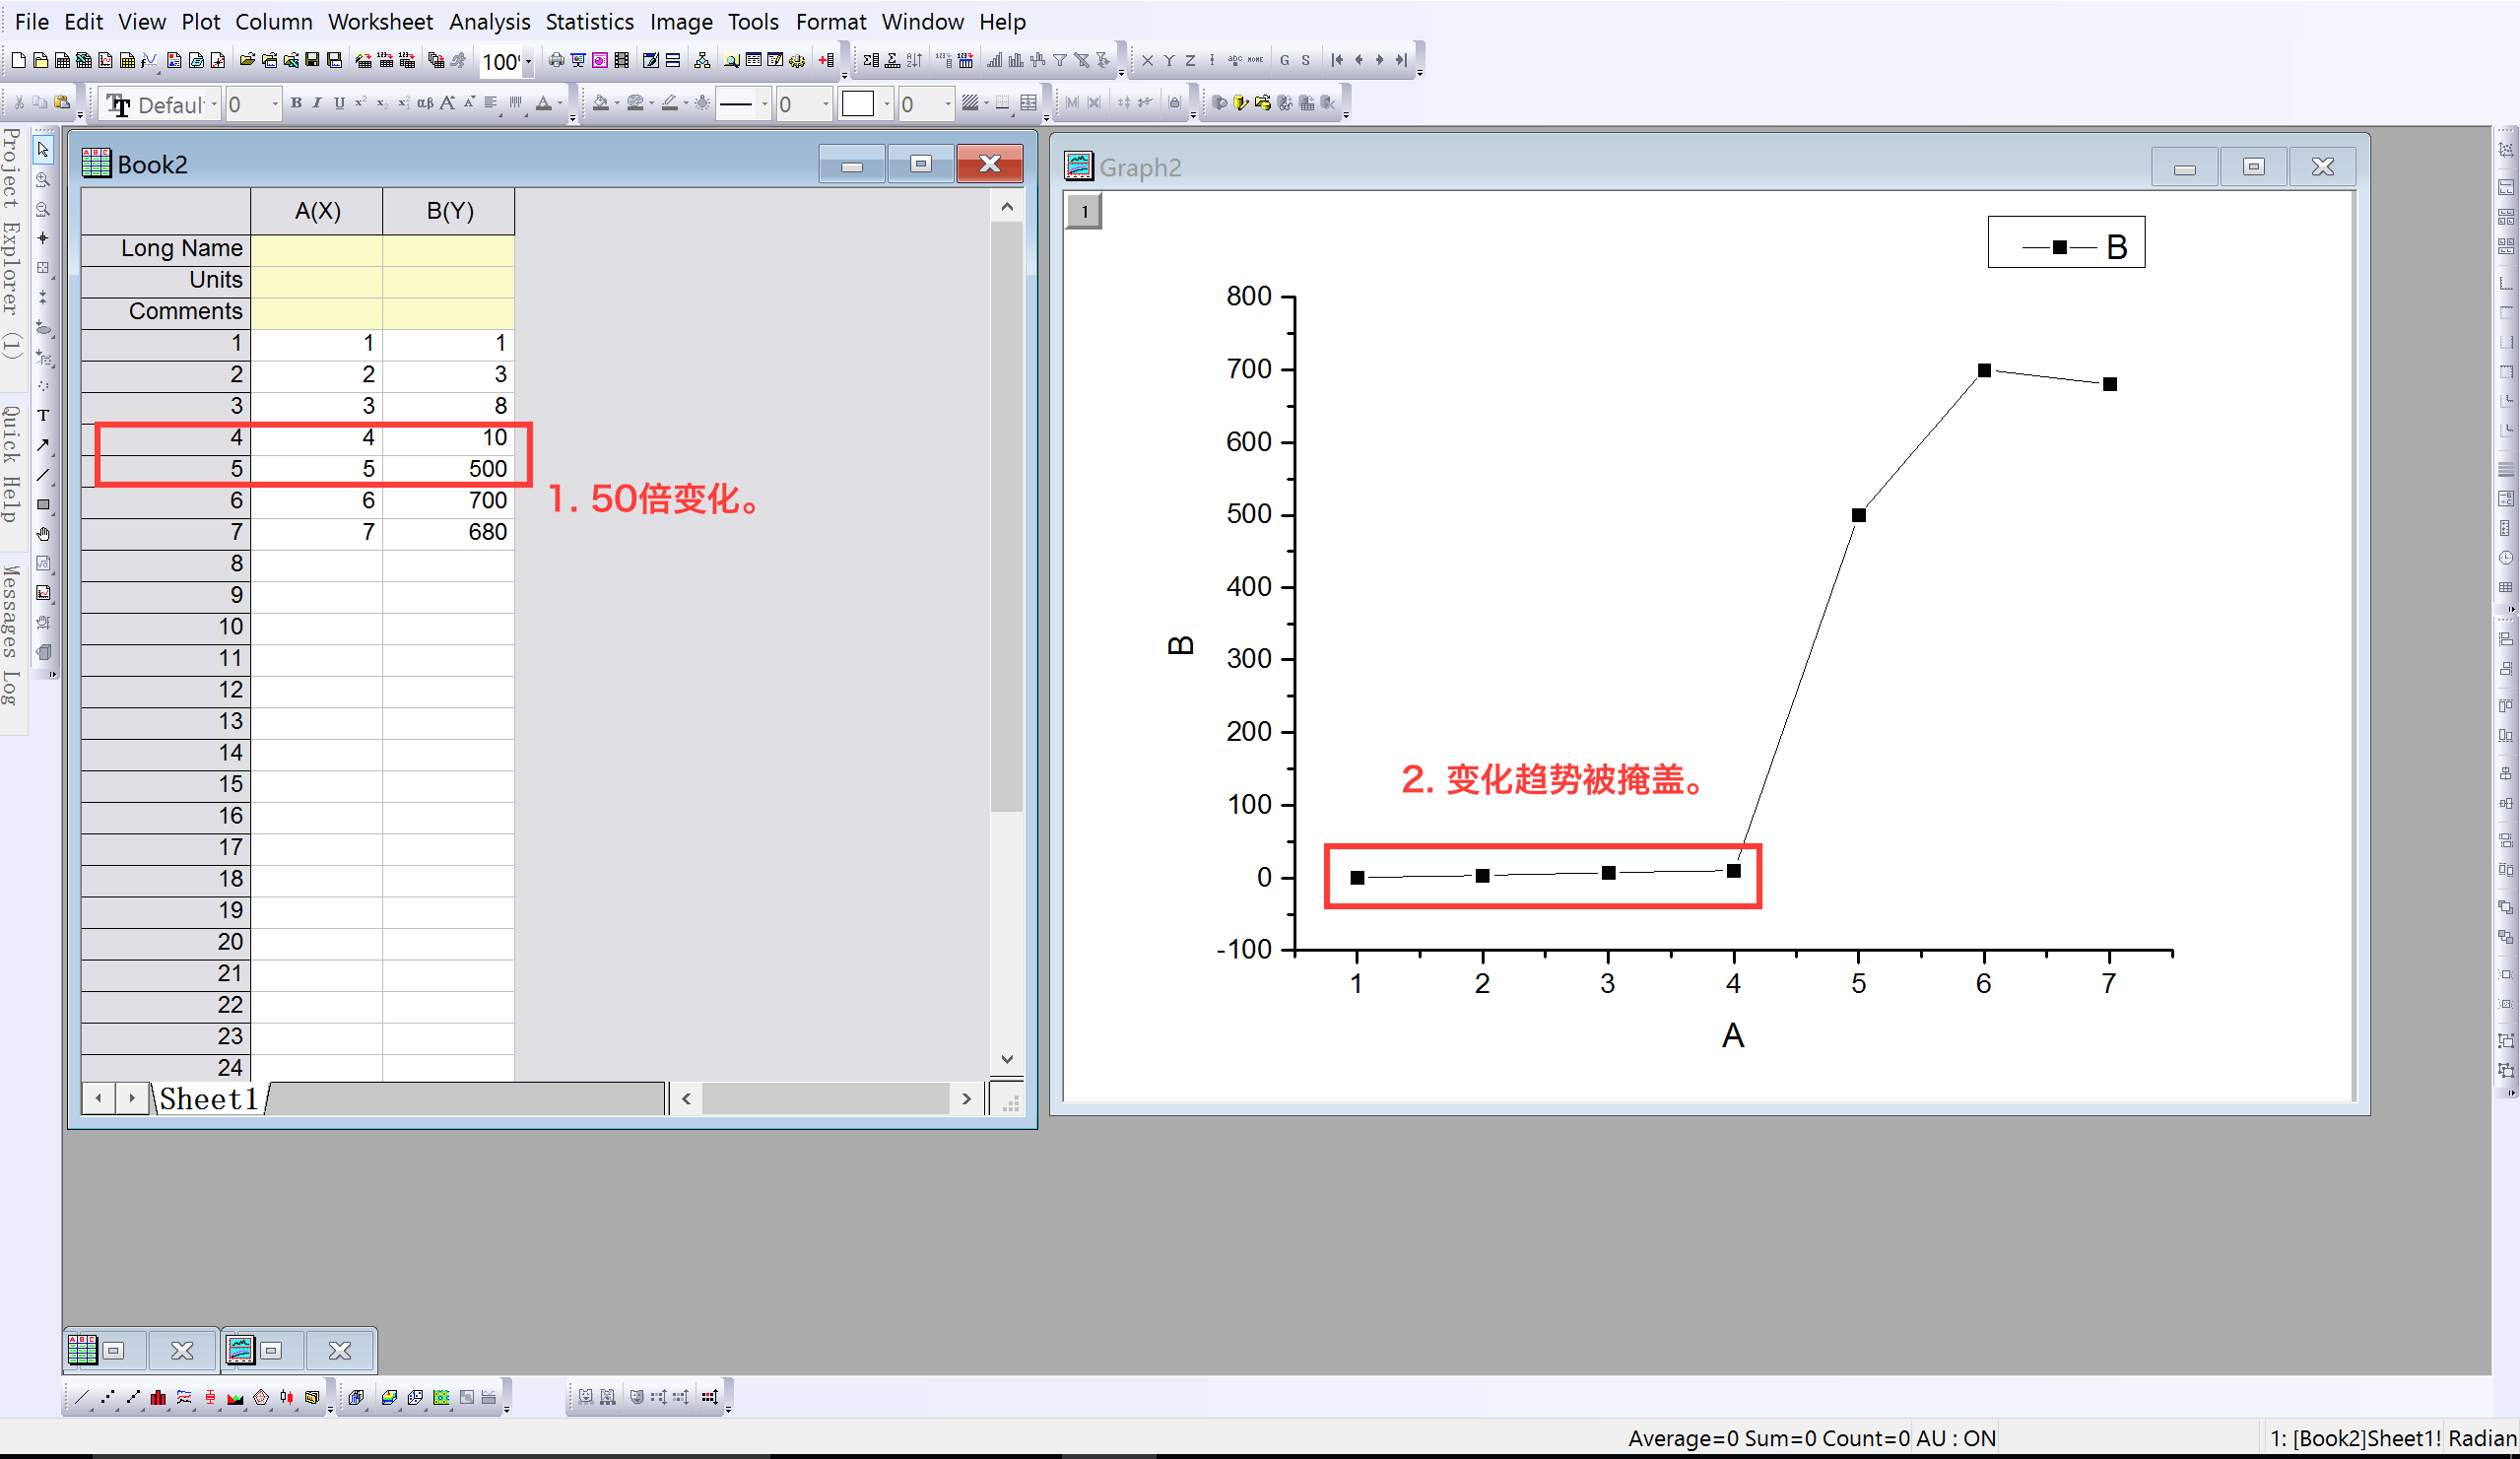Click the Scatter plot icon

tap(108, 1397)
